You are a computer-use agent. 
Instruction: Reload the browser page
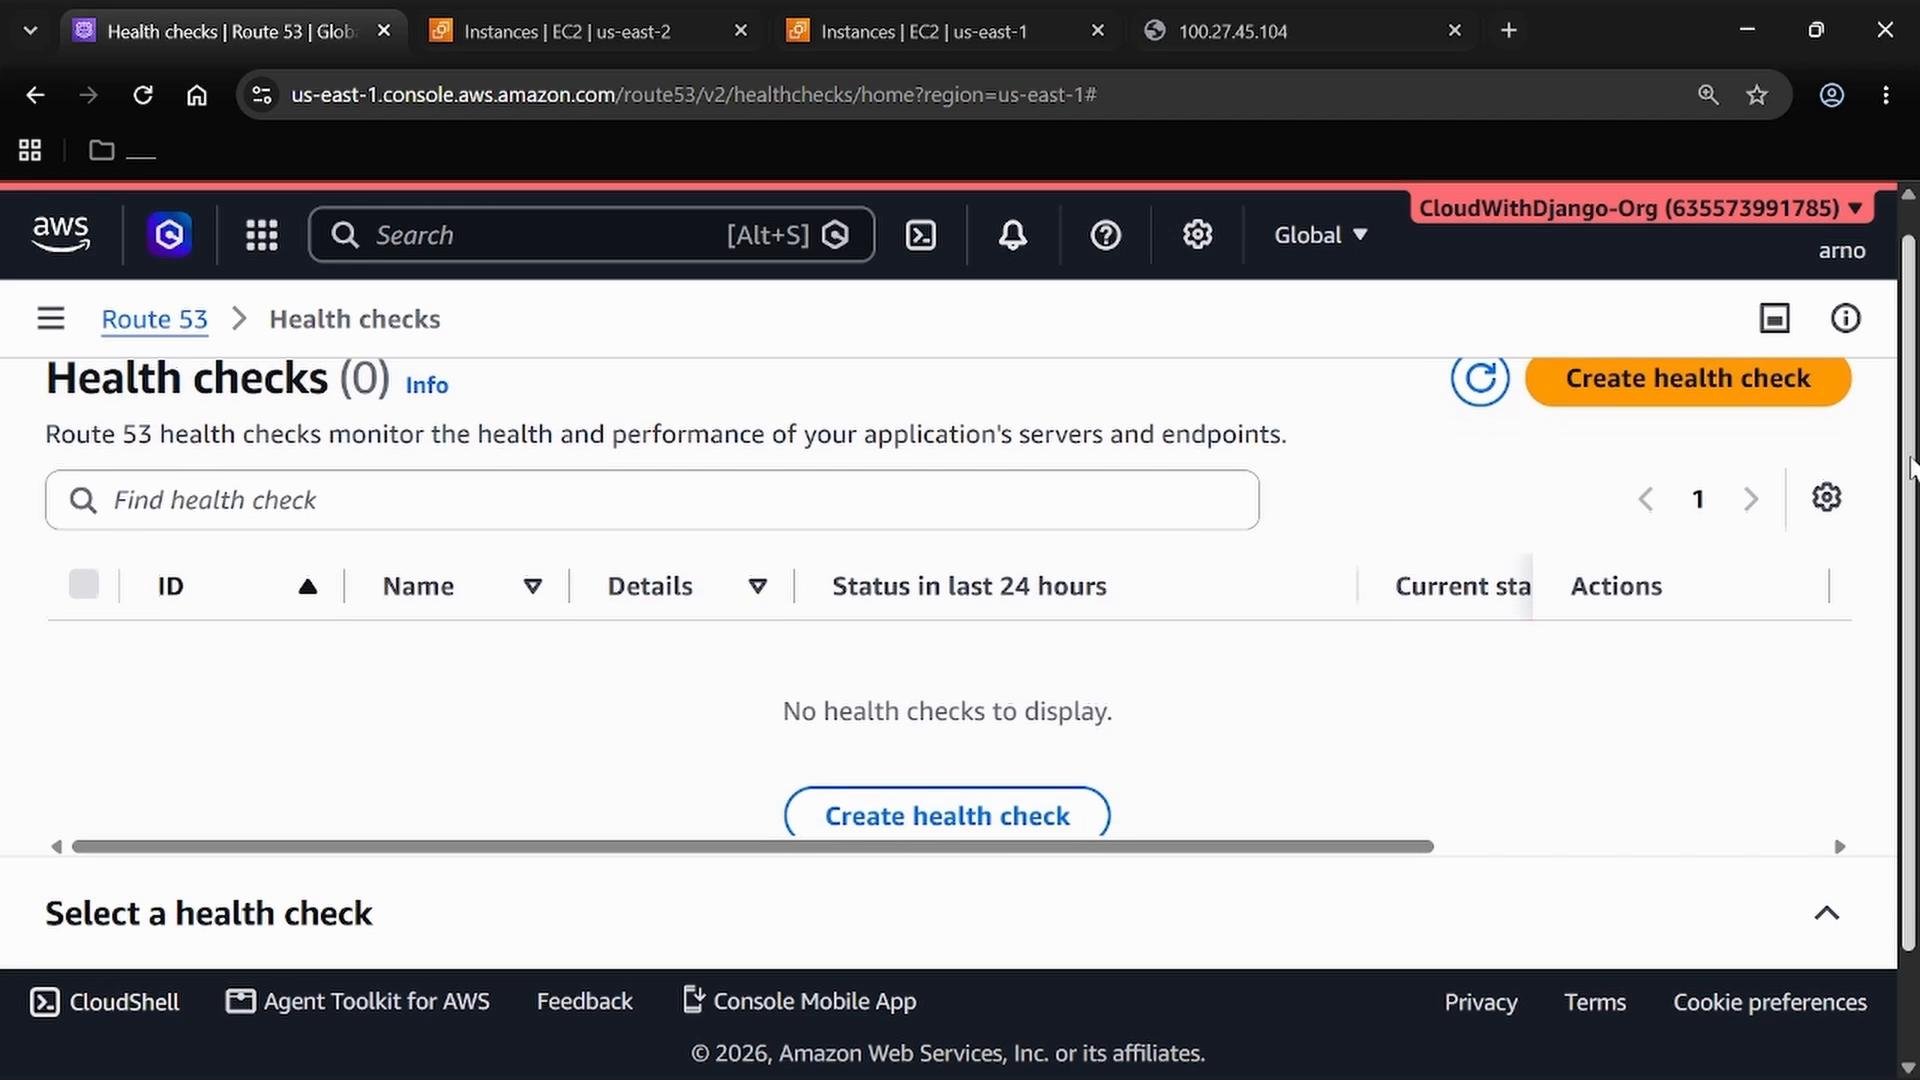pos(143,95)
